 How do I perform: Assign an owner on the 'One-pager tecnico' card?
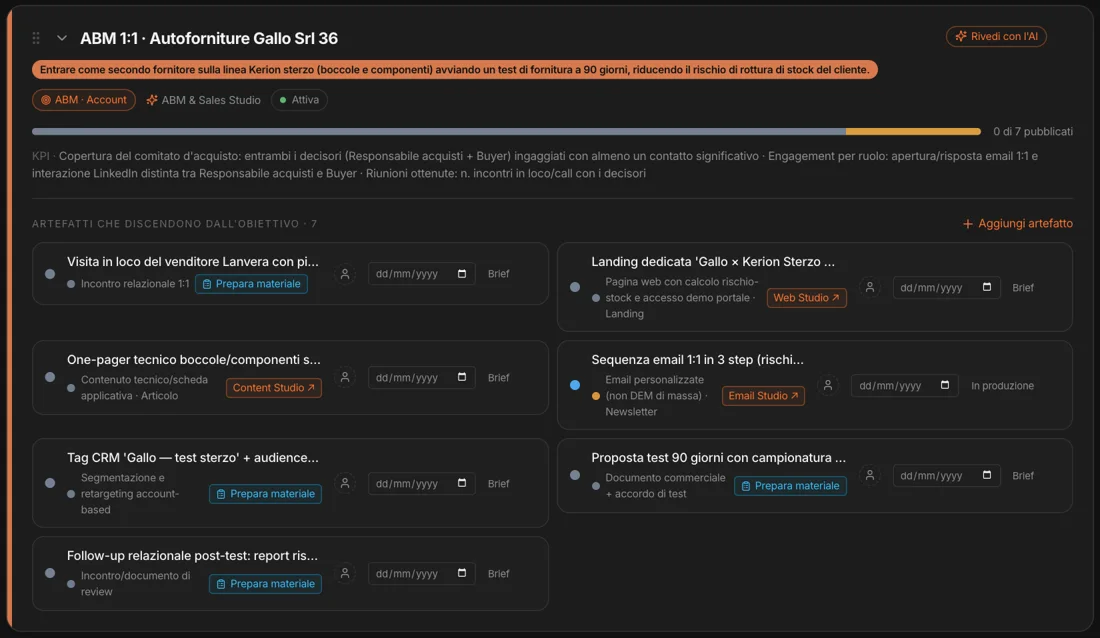coord(344,377)
